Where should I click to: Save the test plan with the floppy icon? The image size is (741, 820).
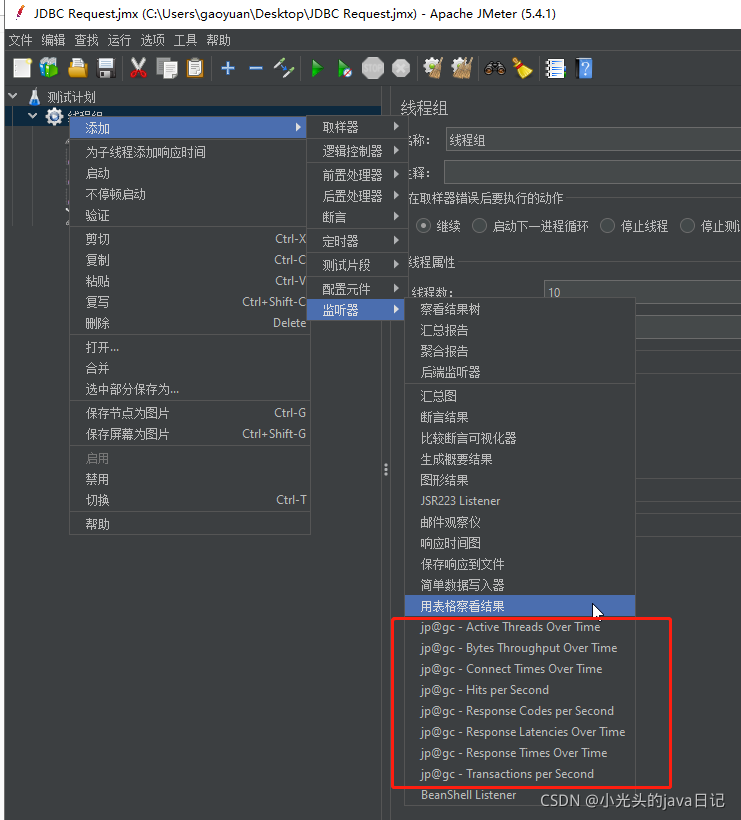click(106, 69)
